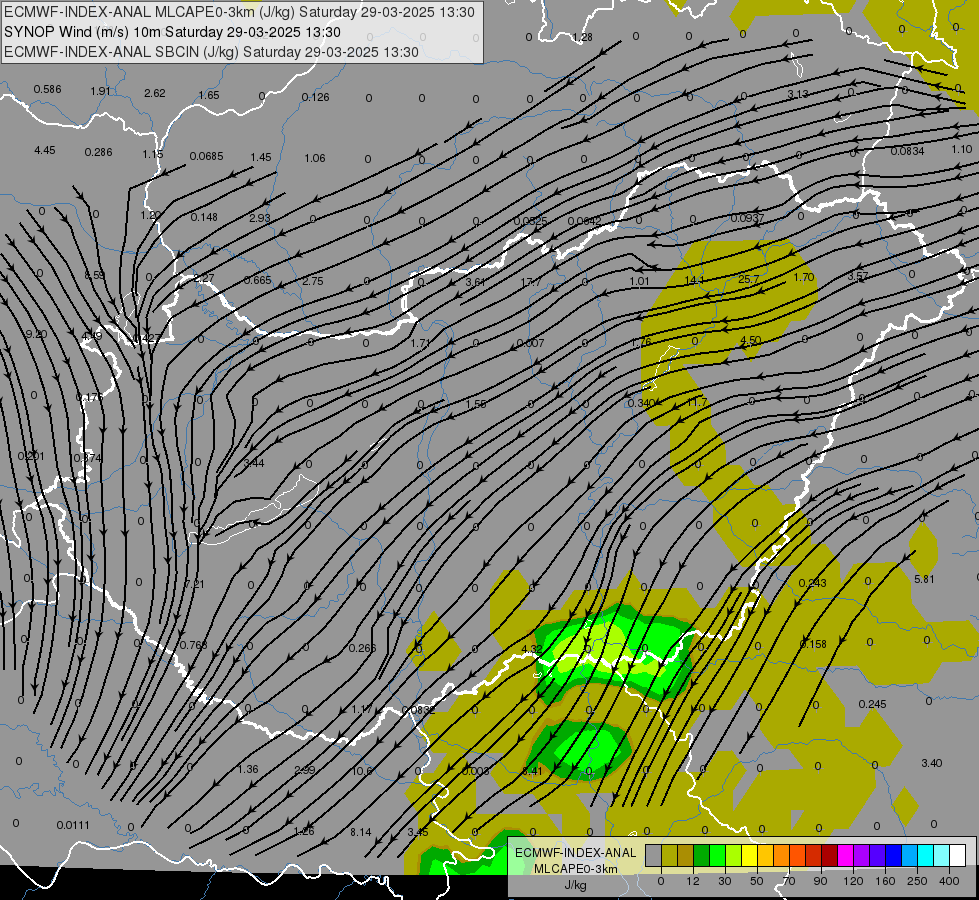This screenshot has height=900, width=979.
Task: Click header line MLCAPE0-3km (J/kg) Saturday
Action: (239, 12)
